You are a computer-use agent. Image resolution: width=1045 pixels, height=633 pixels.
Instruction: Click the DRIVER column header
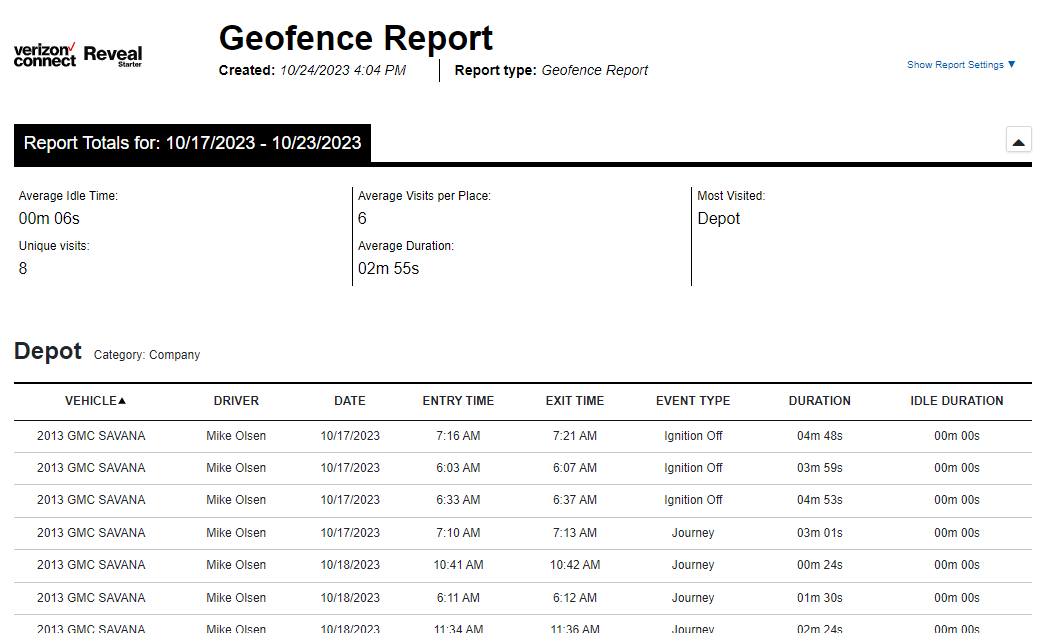coord(236,401)
